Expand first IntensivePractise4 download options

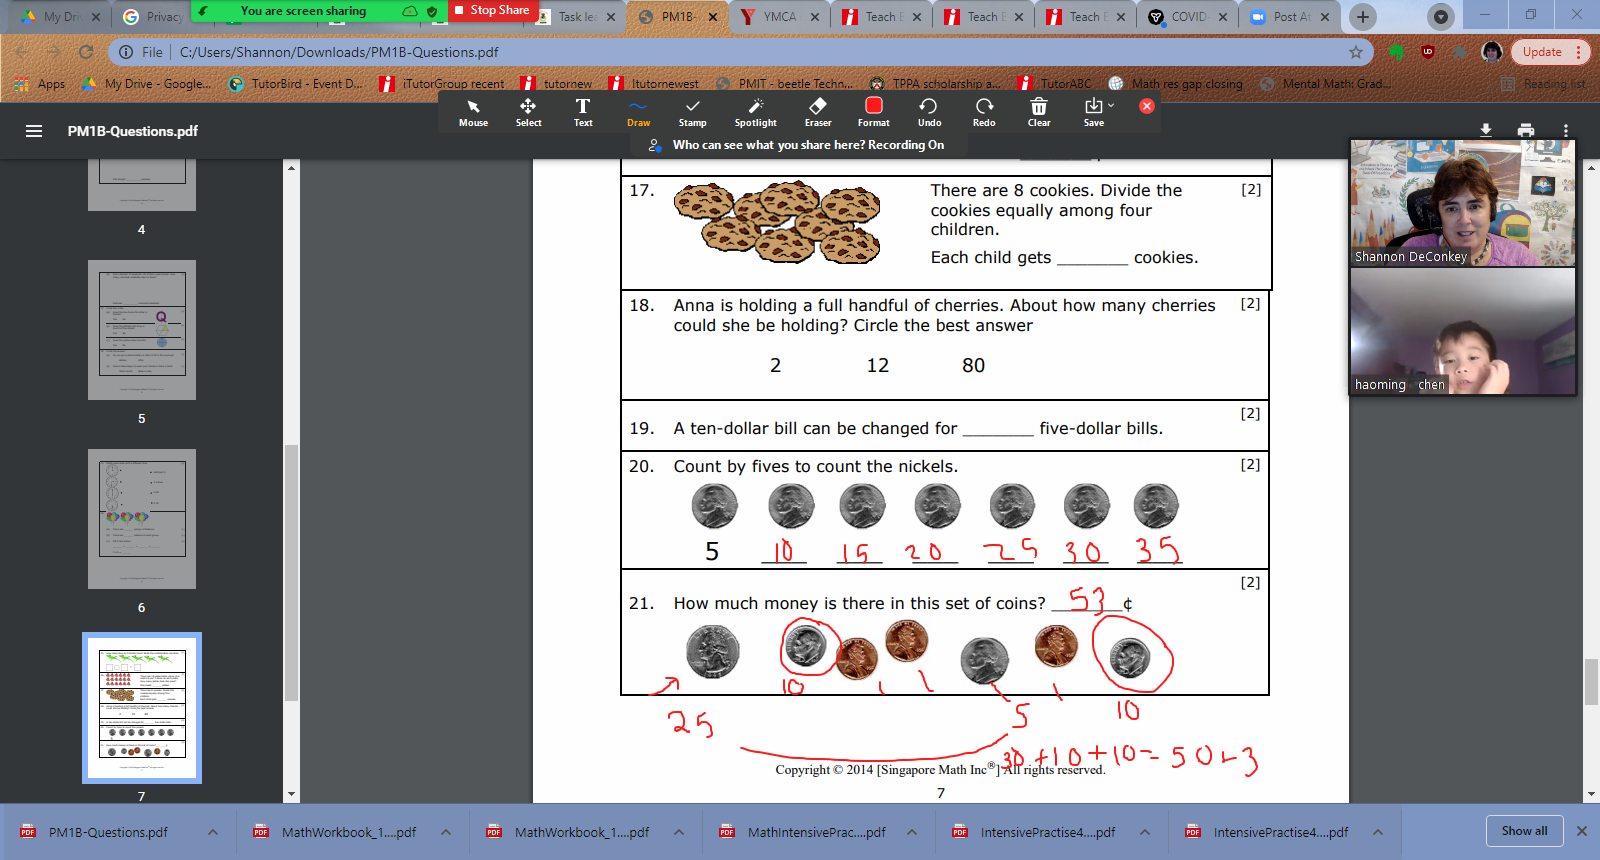[x=1145, y=832]
